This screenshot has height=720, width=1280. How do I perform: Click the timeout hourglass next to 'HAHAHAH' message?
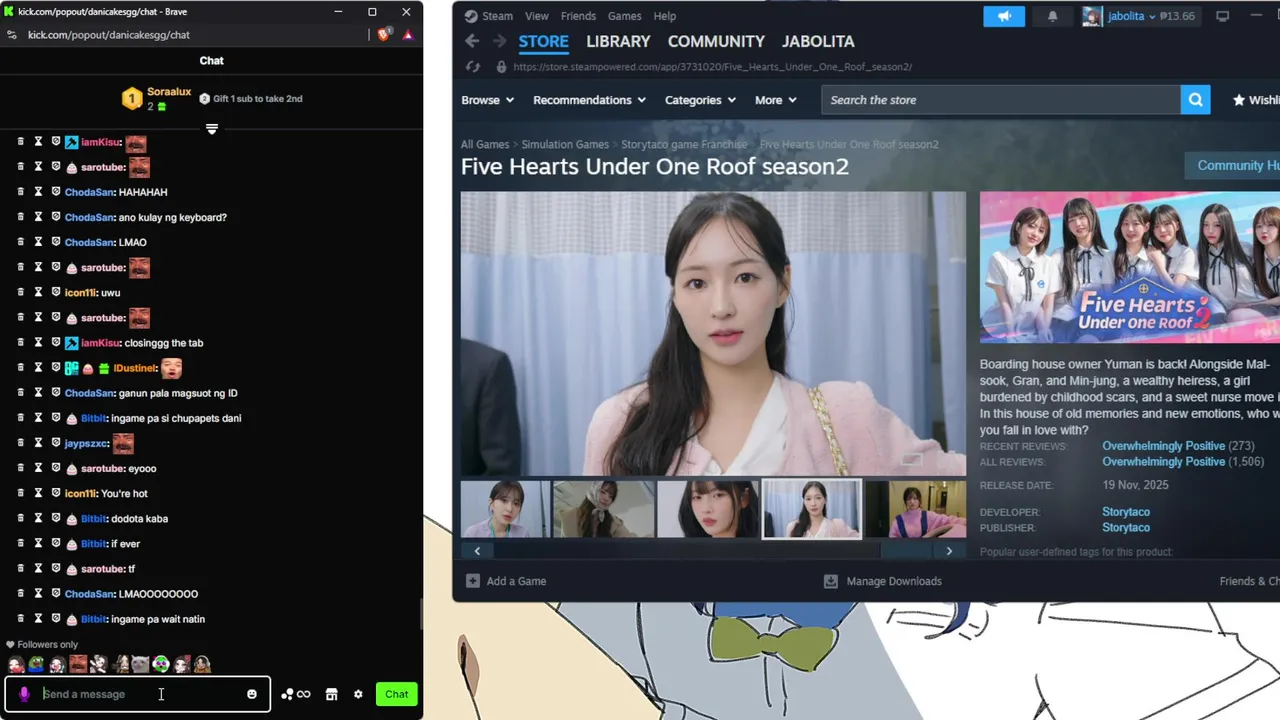click(x=38, y=192)
